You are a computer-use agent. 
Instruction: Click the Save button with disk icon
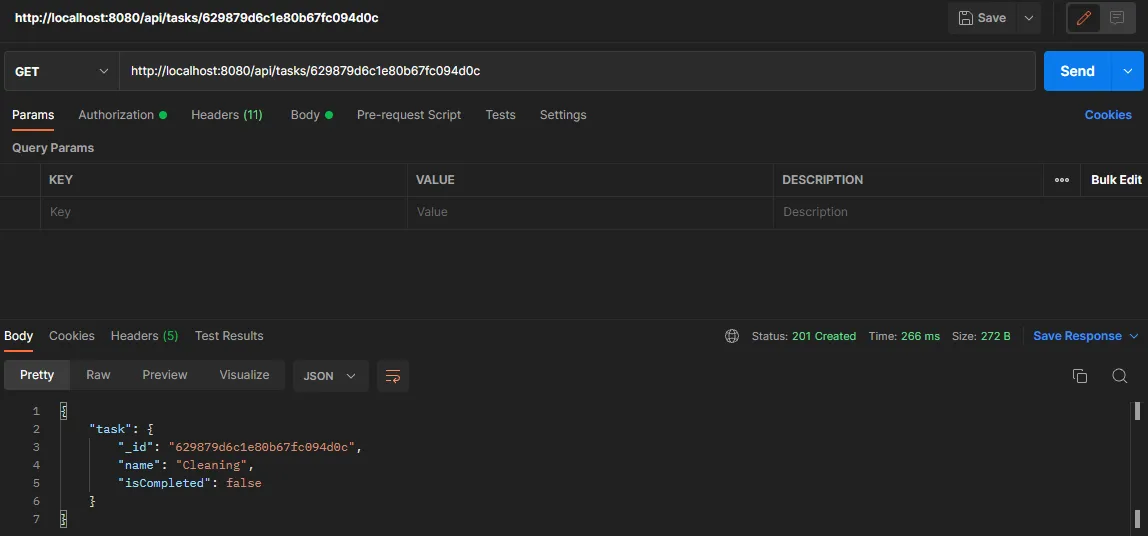982,18
